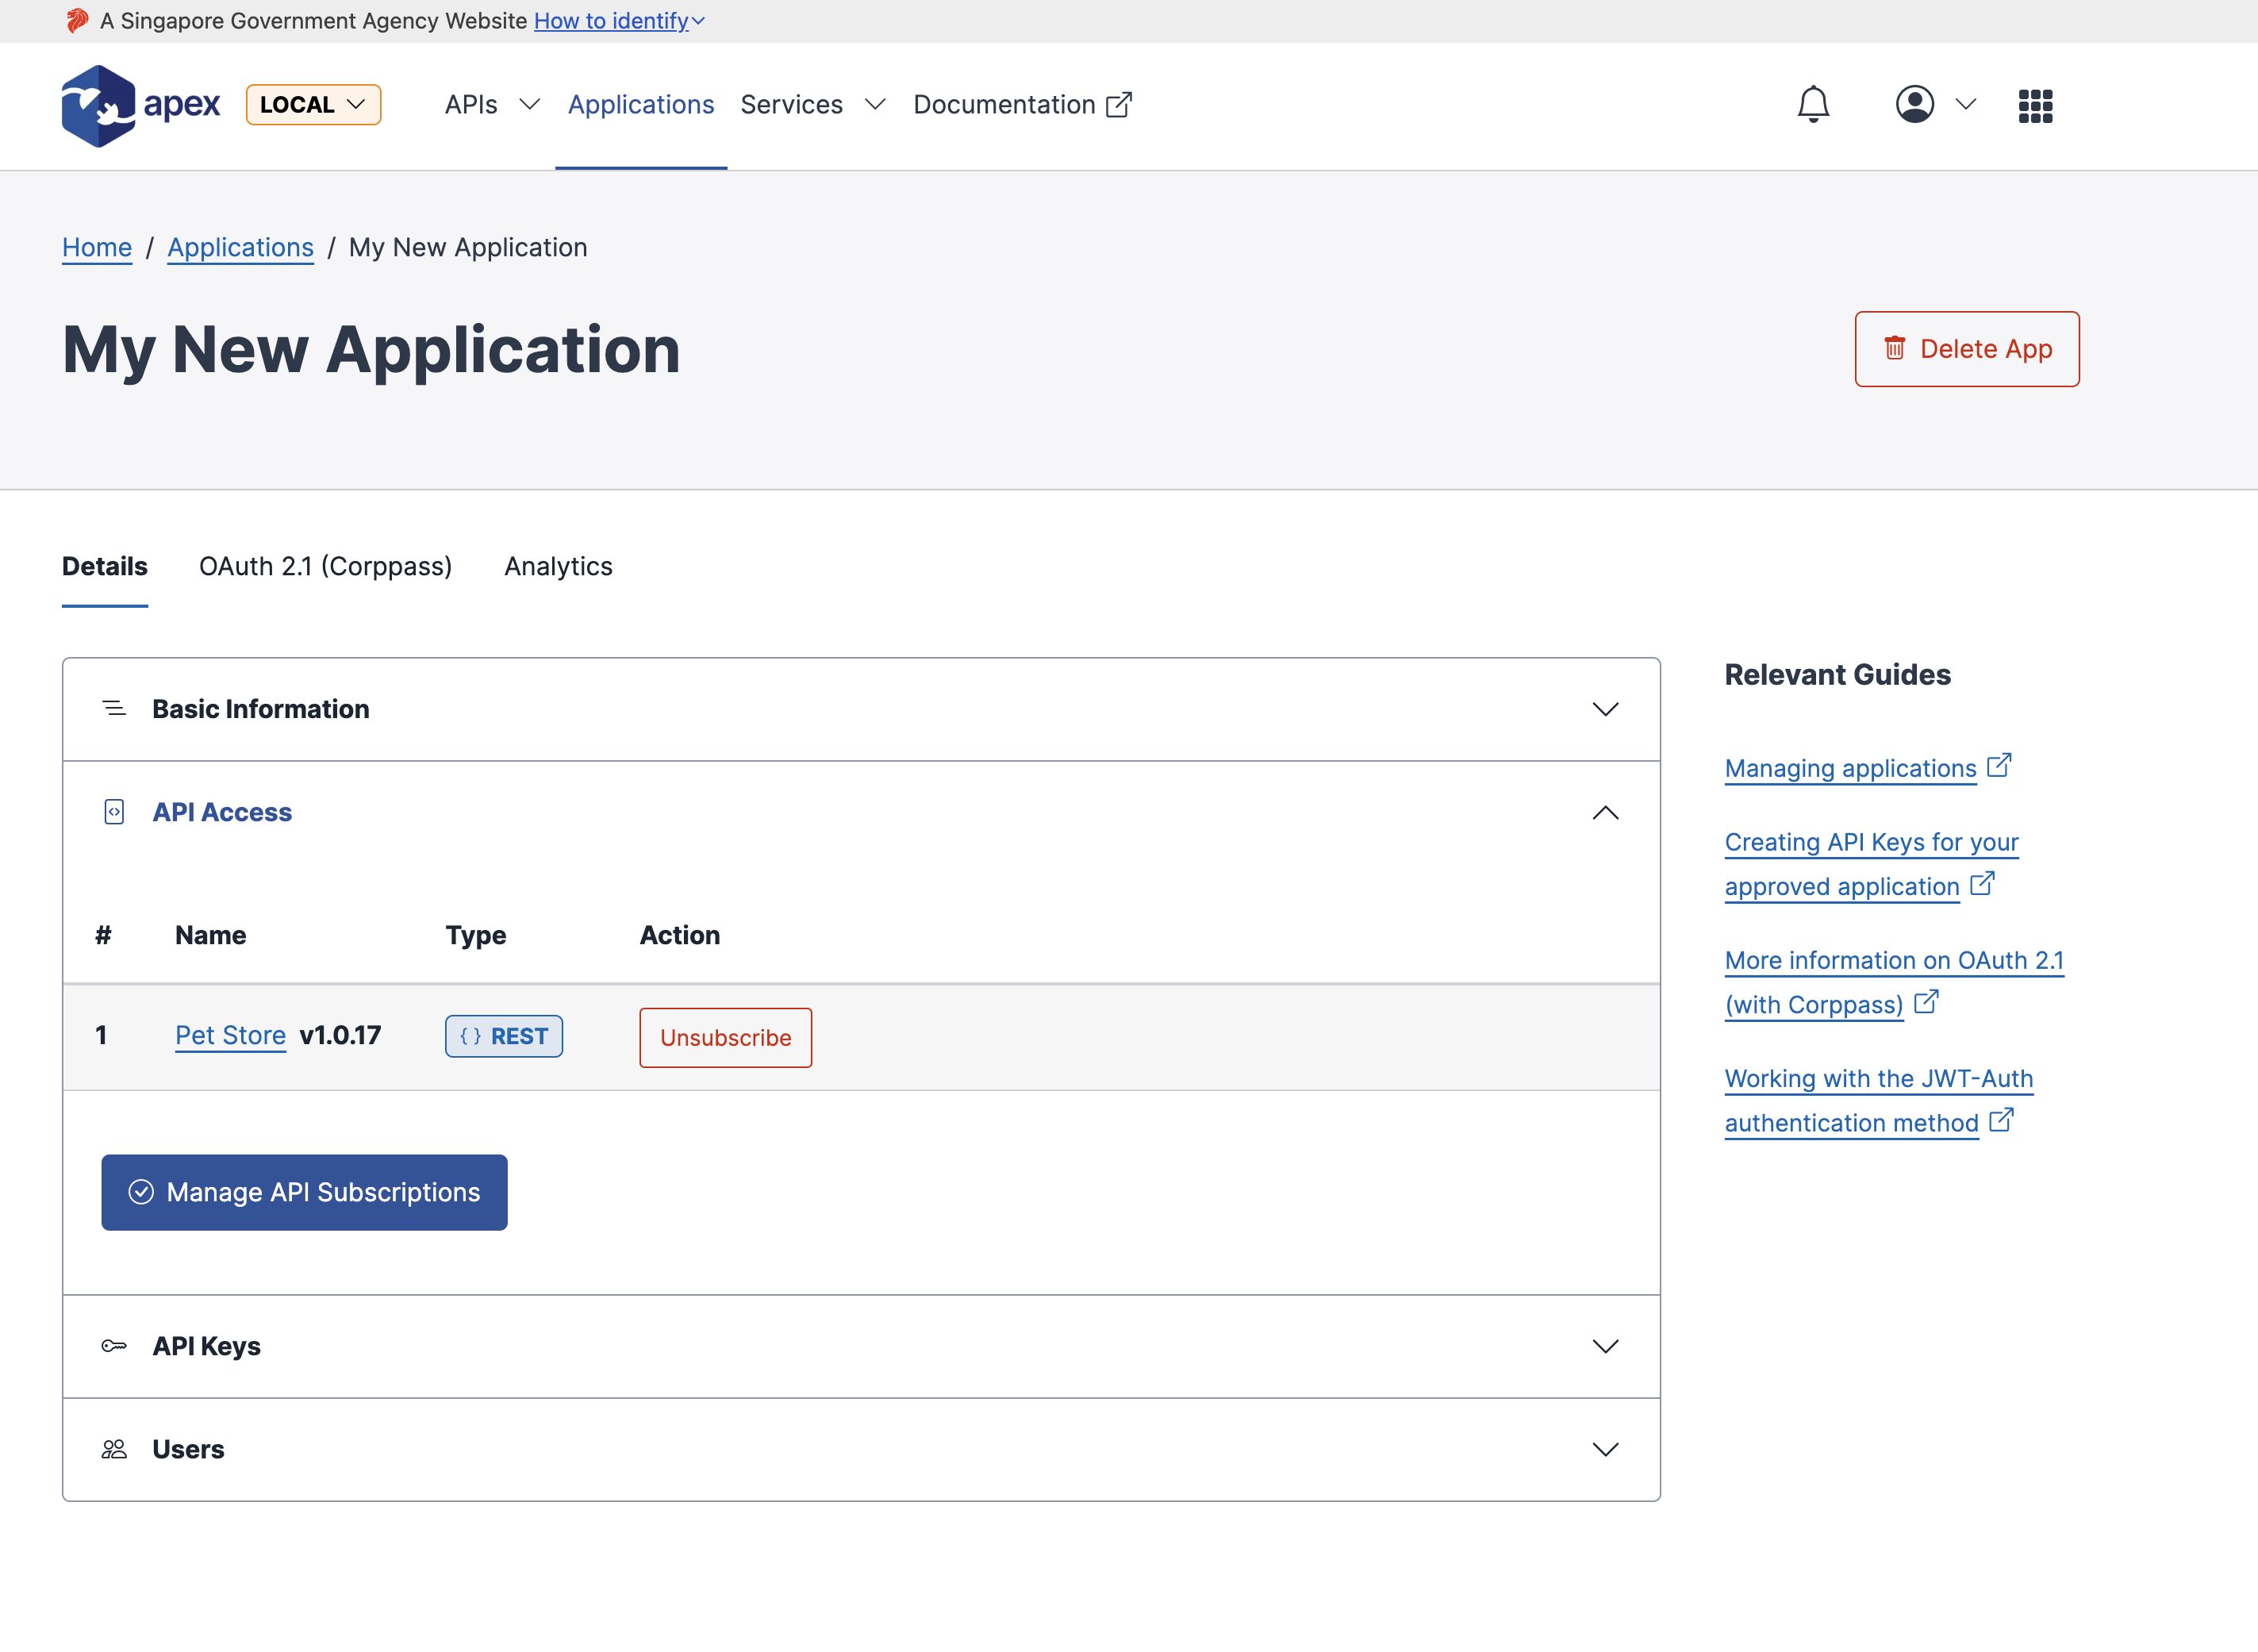Open the OAuth 2.1 (Corppass) tab
This screenshot has height=1652, width=2258.
[325, 566]
